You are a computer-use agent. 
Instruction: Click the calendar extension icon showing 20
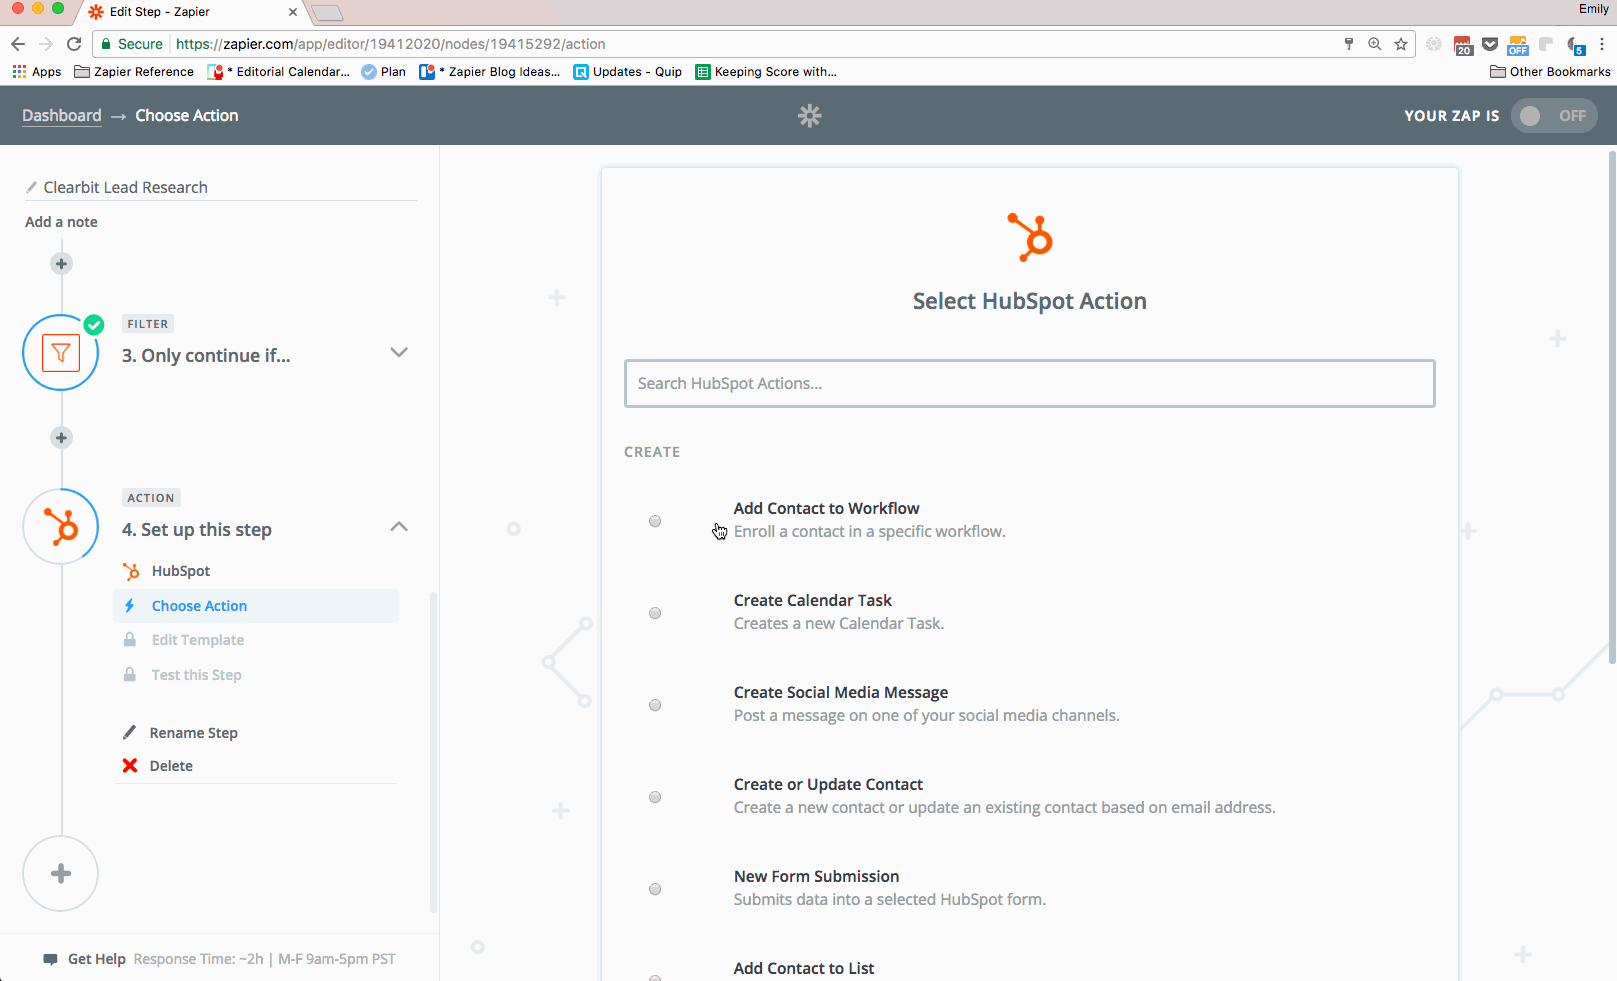[1464, 44]
